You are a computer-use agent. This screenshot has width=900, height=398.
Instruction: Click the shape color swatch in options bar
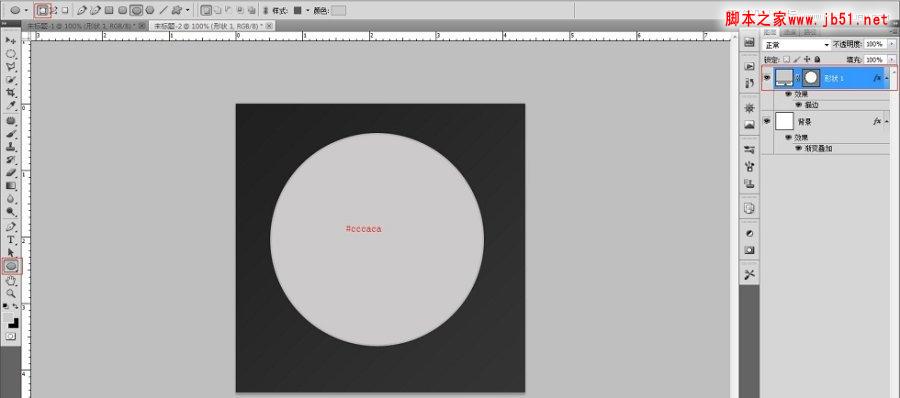click(x=339, y=10)
